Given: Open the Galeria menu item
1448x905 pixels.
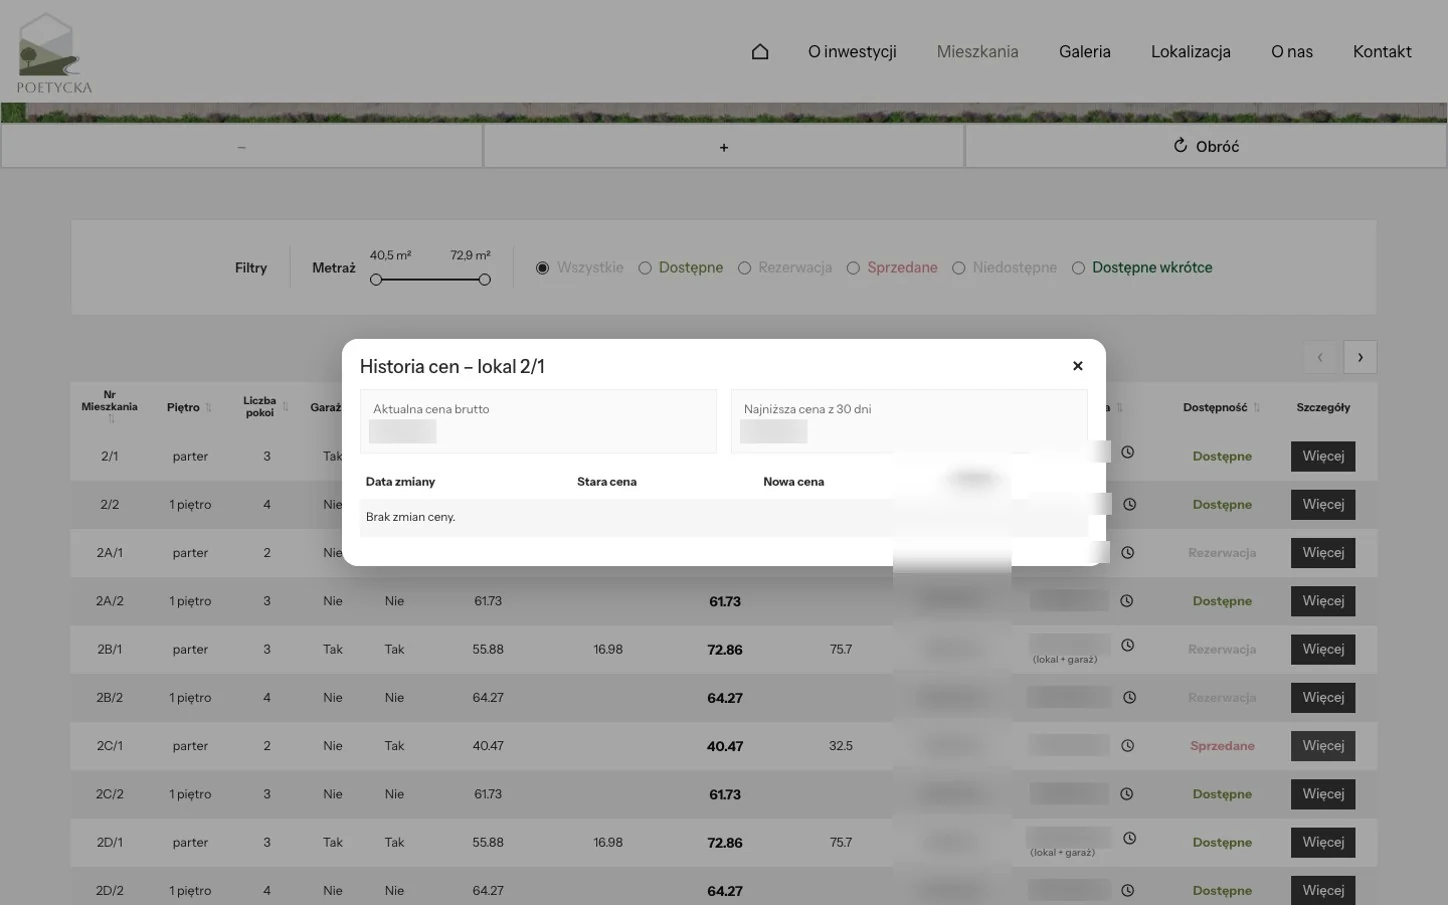Looking at the screenshot, I should click(1085, 51).
